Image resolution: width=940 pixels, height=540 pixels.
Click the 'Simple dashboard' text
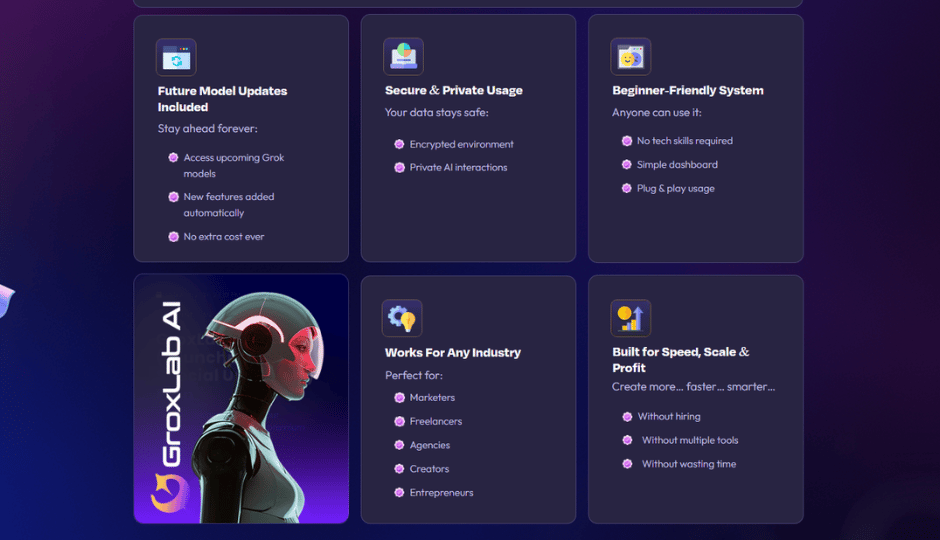(x=677, y=164)
